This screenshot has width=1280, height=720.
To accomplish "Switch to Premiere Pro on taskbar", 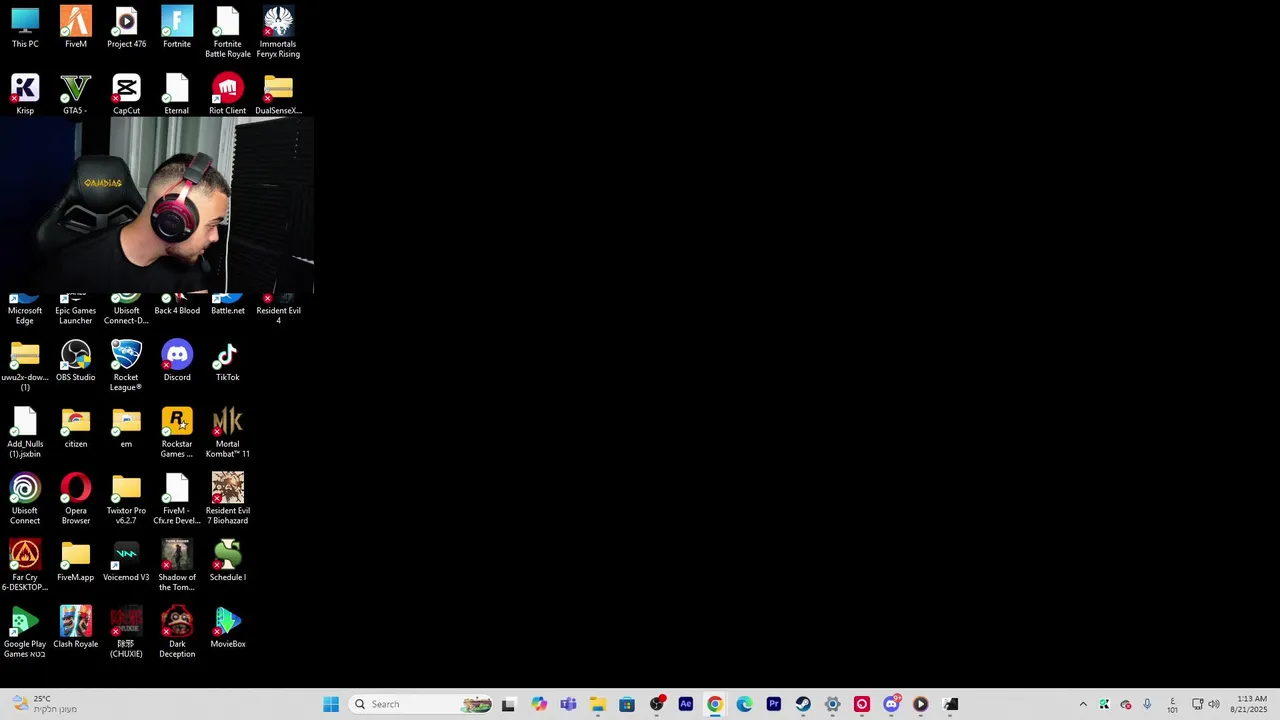I will (x=774, y=704).
